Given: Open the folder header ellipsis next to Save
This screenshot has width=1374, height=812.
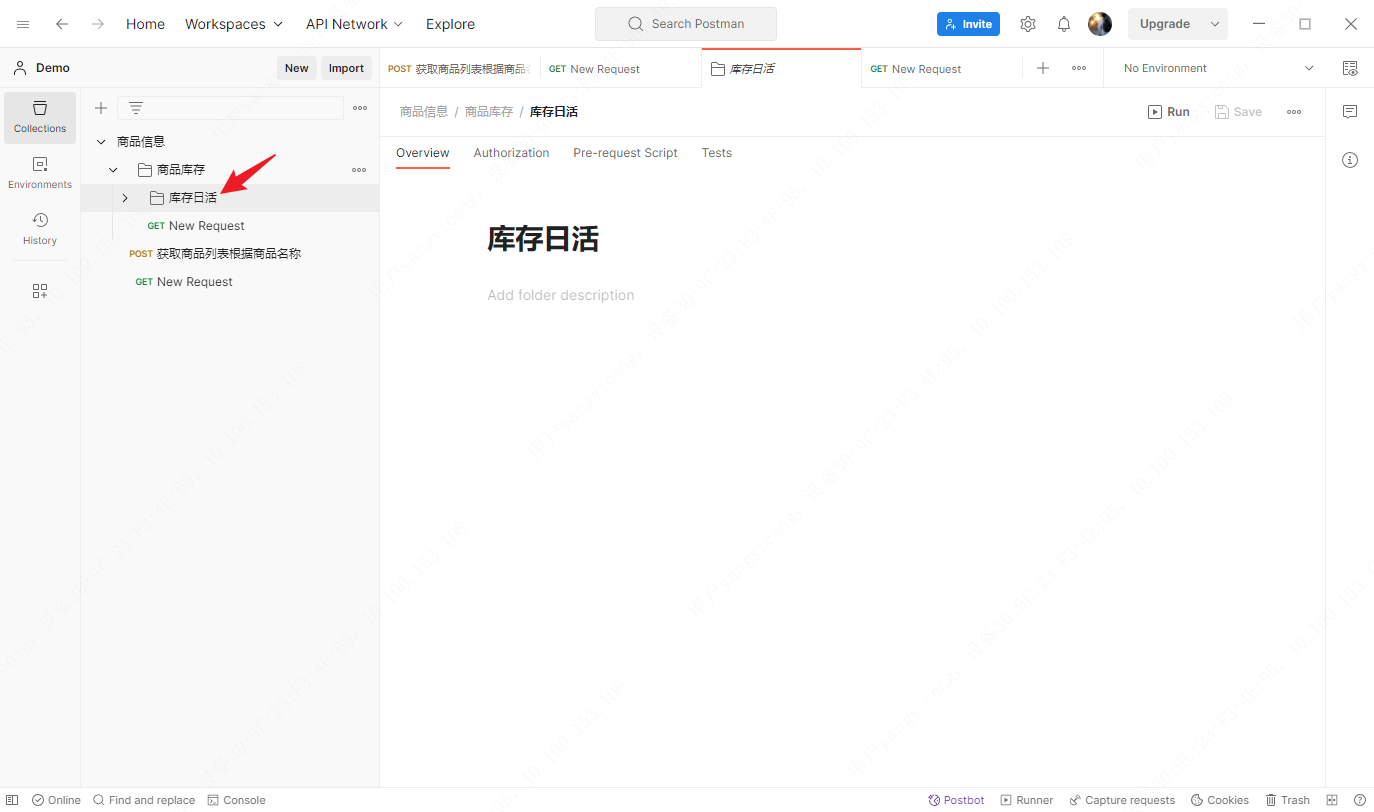Looking at the screenshot, I should tap(1294, 112).
